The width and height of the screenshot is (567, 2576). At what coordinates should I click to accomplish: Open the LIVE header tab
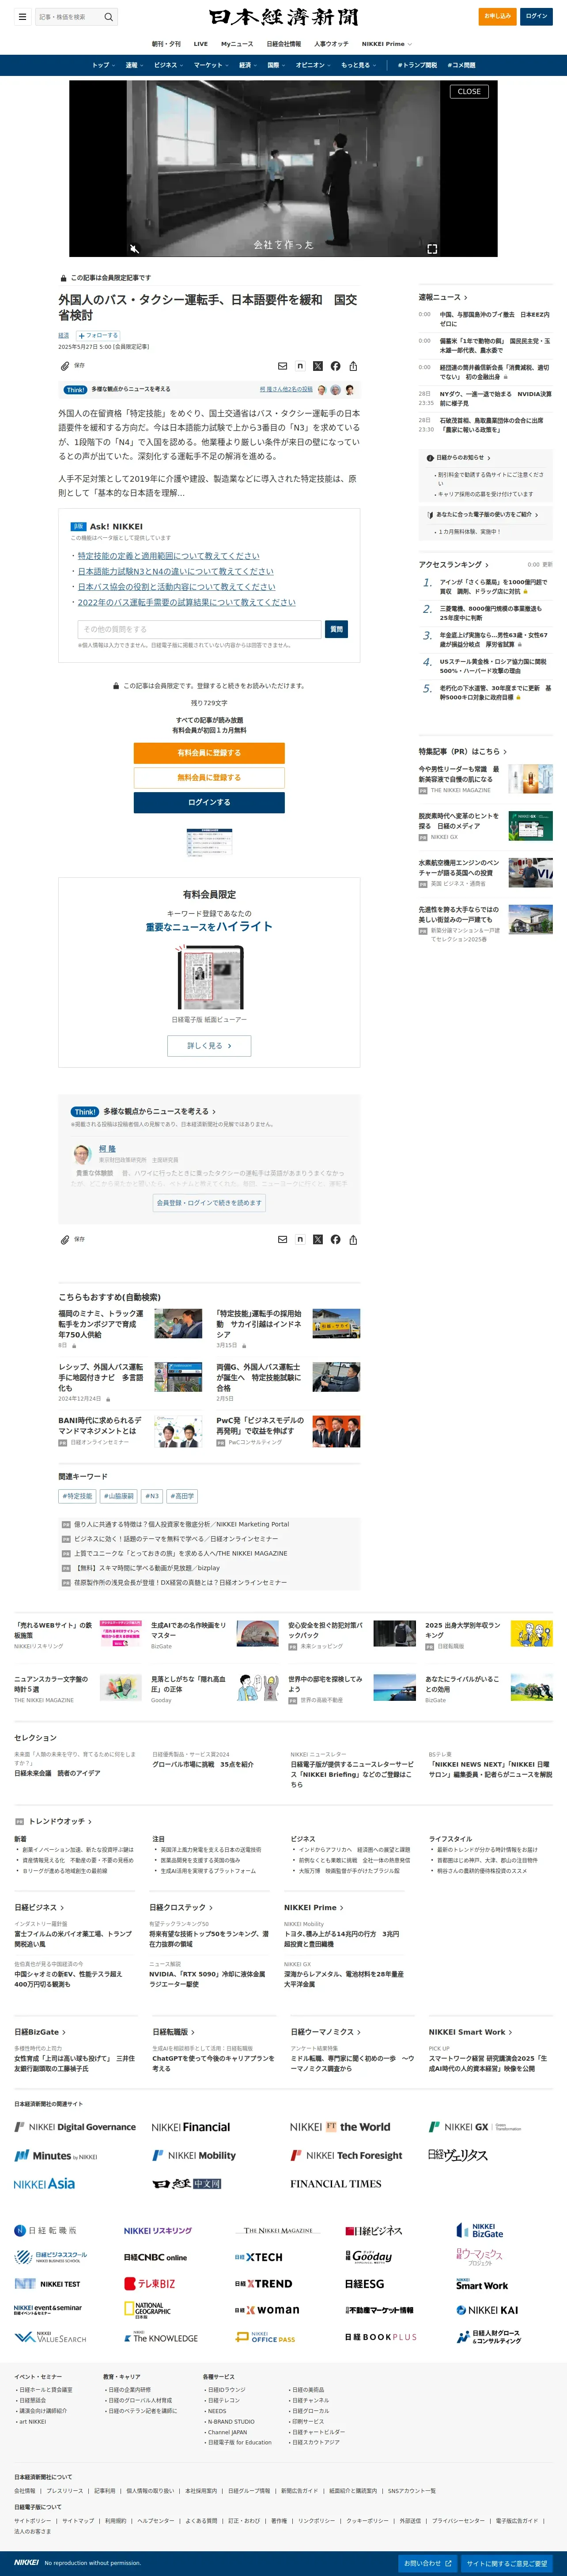[201, 44]
